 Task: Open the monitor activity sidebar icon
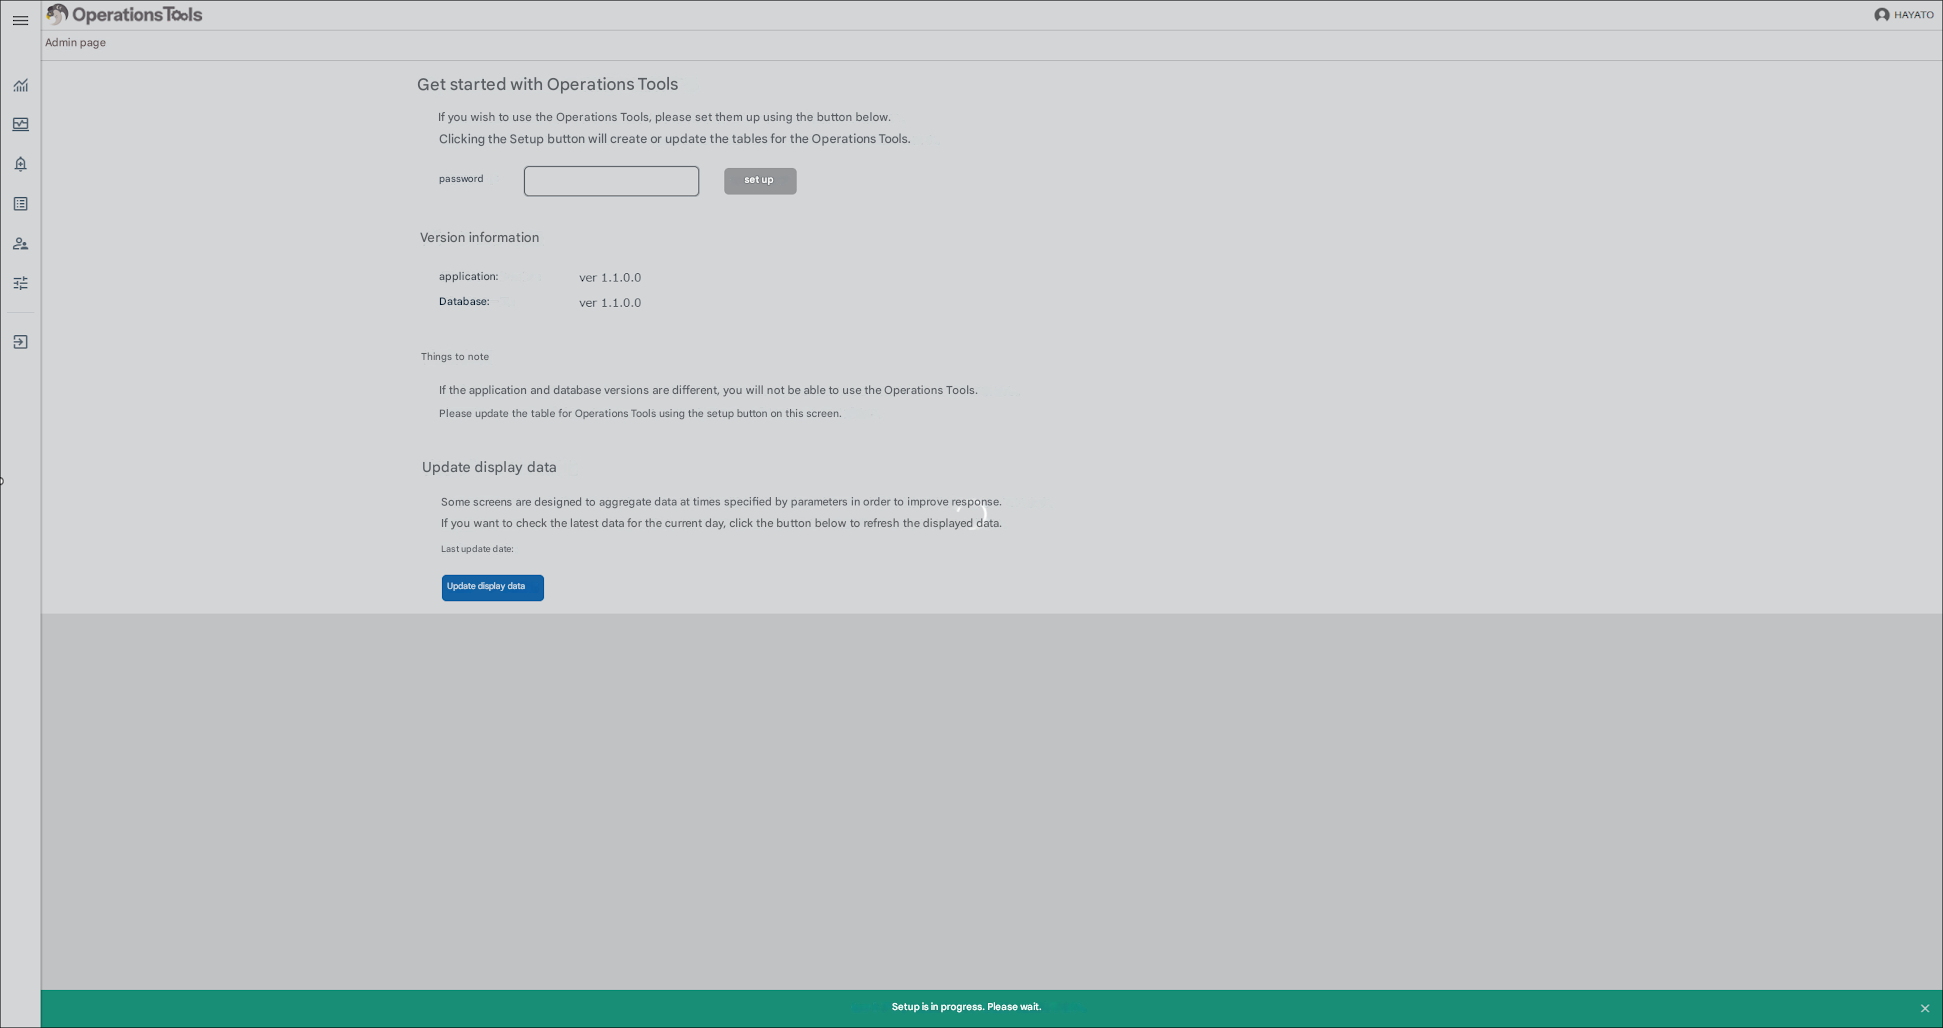[20, 124]
